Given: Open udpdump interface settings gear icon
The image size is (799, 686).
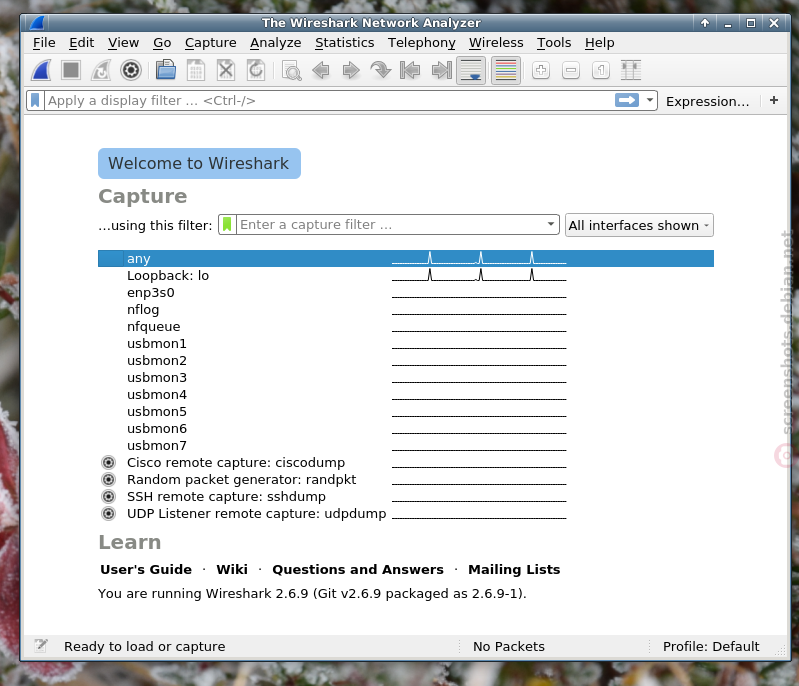Looking at the screenshot, I should click(x=109, y=513).
